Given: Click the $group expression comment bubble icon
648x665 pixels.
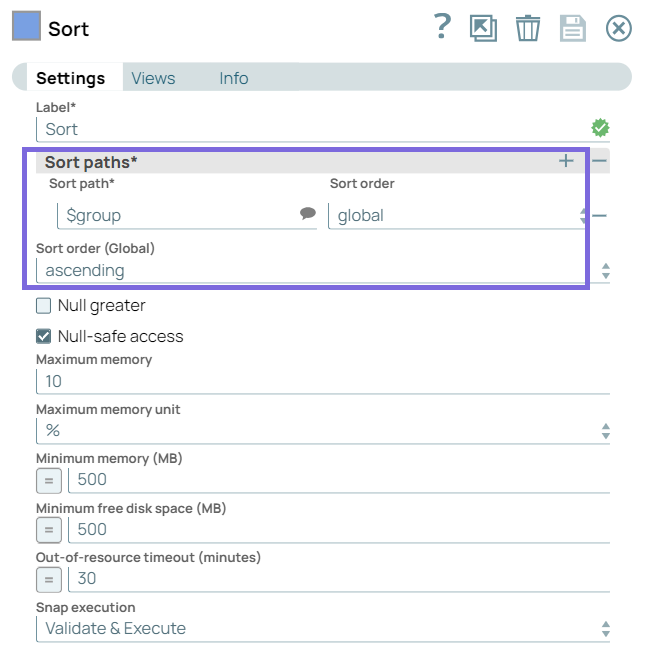Looking at the screenshot, I should coord(308,214).
